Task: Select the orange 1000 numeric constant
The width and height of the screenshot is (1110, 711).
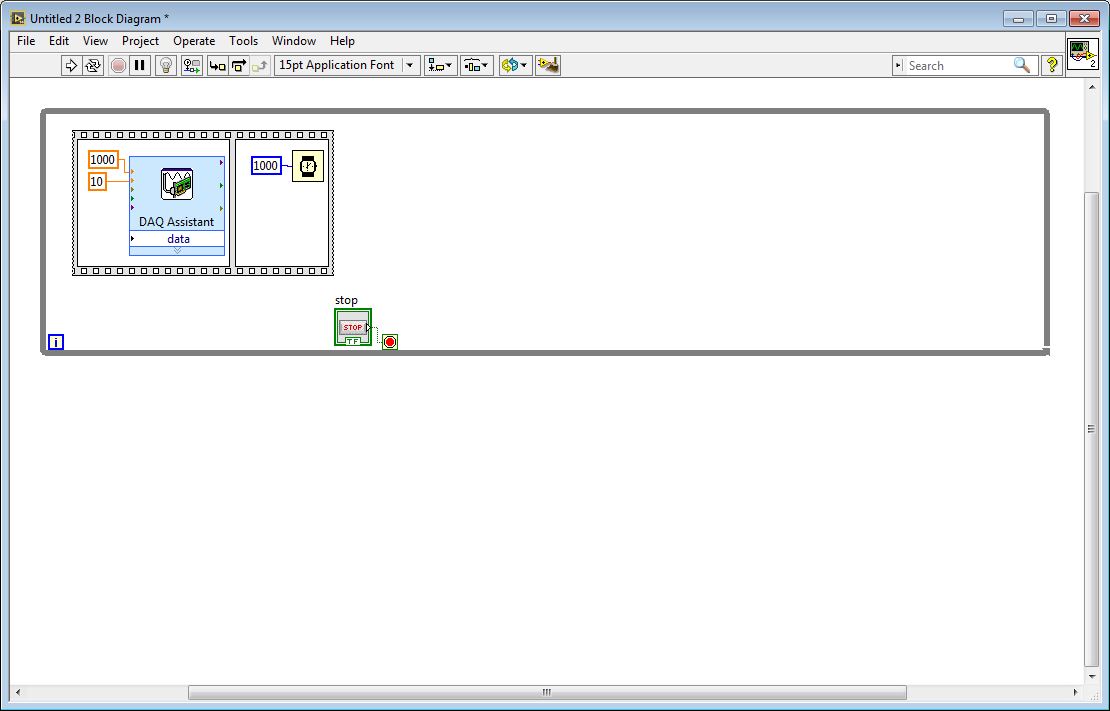Action: click(103, 160)
